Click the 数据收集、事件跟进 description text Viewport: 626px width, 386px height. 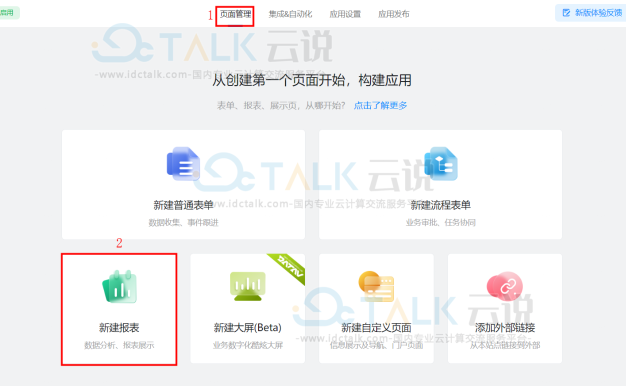(x=183, y=222)
